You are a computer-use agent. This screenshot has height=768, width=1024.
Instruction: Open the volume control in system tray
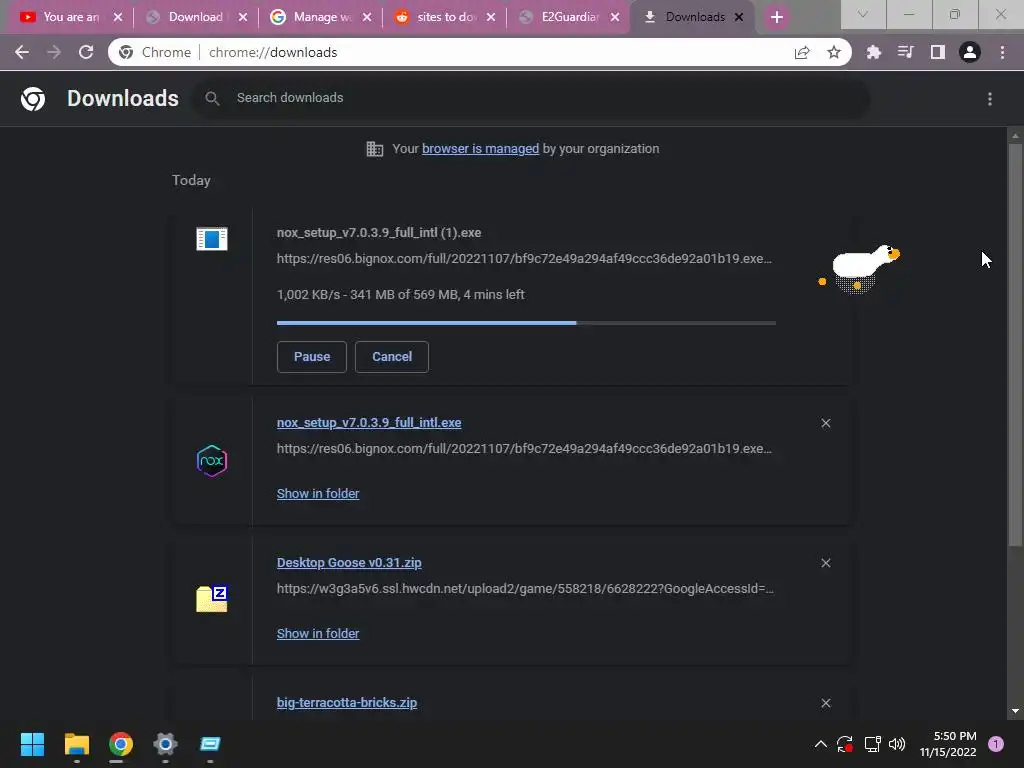coord(897,744)
